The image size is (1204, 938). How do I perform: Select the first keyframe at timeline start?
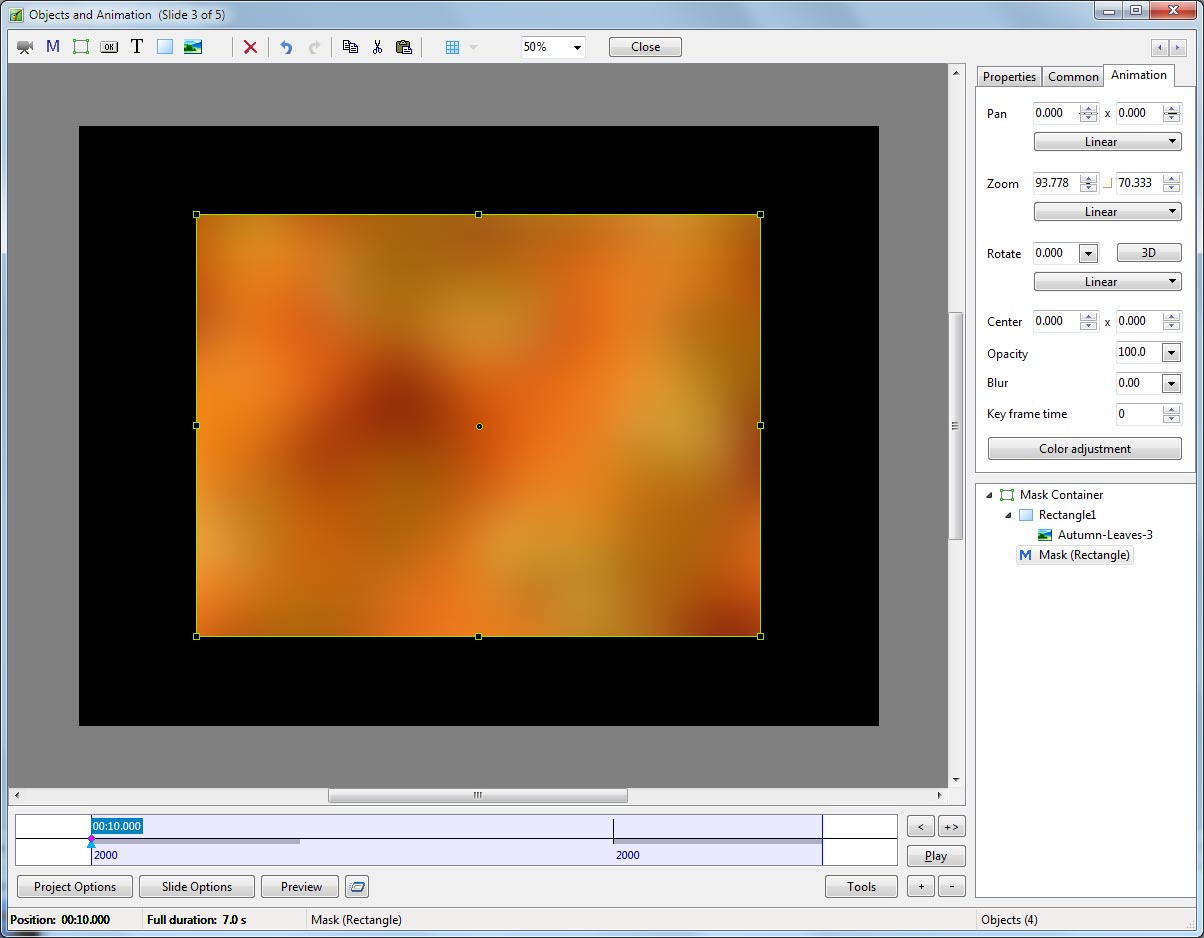click(x=91, y=840)
